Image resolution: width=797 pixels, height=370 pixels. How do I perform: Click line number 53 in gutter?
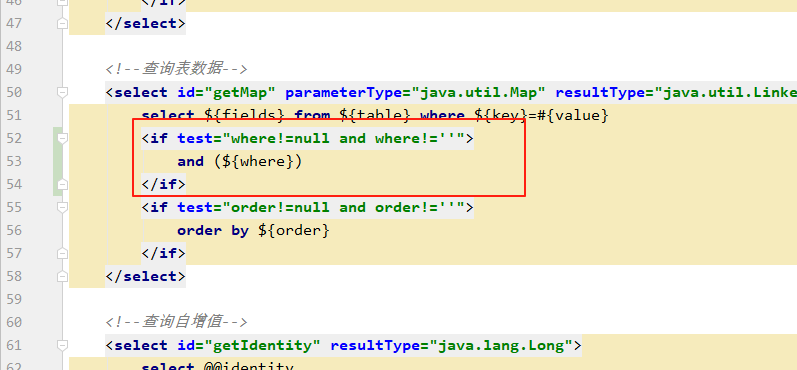tap(13, 161)
